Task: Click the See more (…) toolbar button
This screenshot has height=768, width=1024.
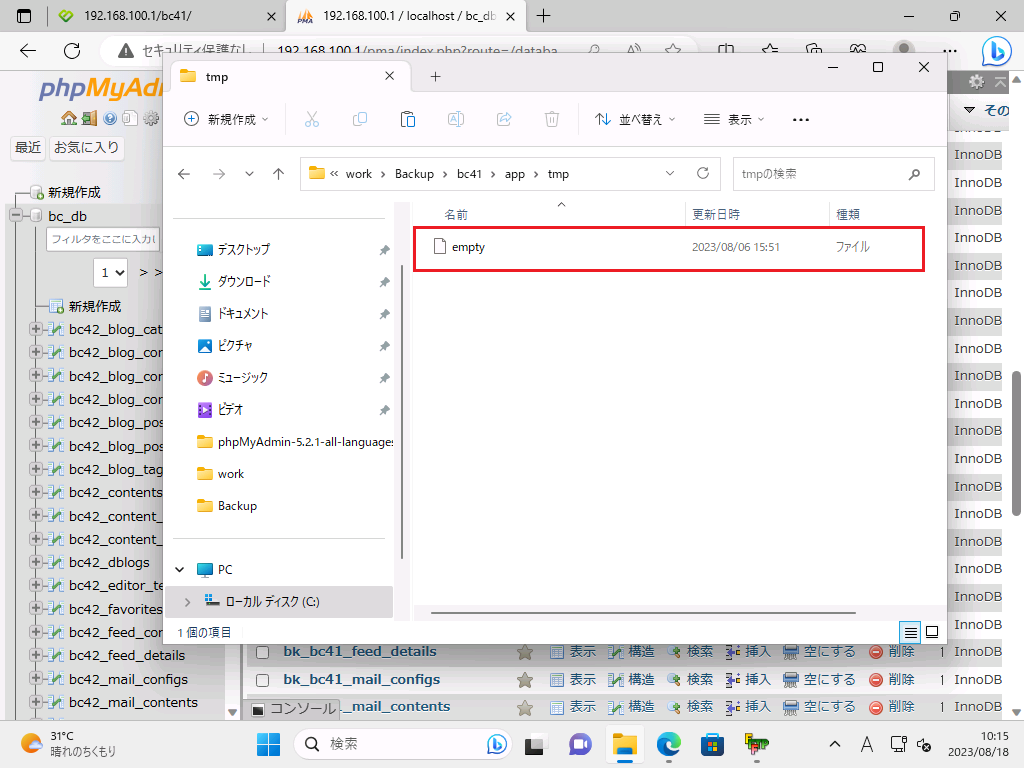Action: tap(800, 119)
